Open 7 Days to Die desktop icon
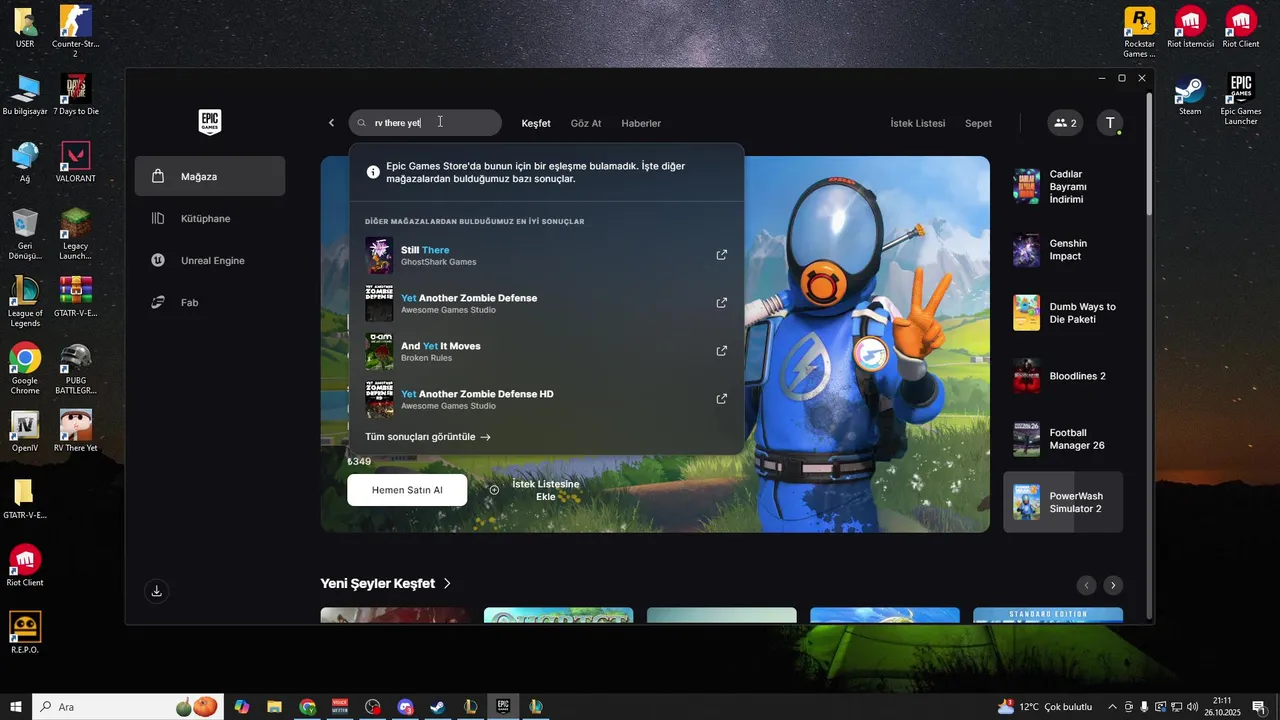The image size is (1280, 720). pyautogui.click(x=76, y=95)
